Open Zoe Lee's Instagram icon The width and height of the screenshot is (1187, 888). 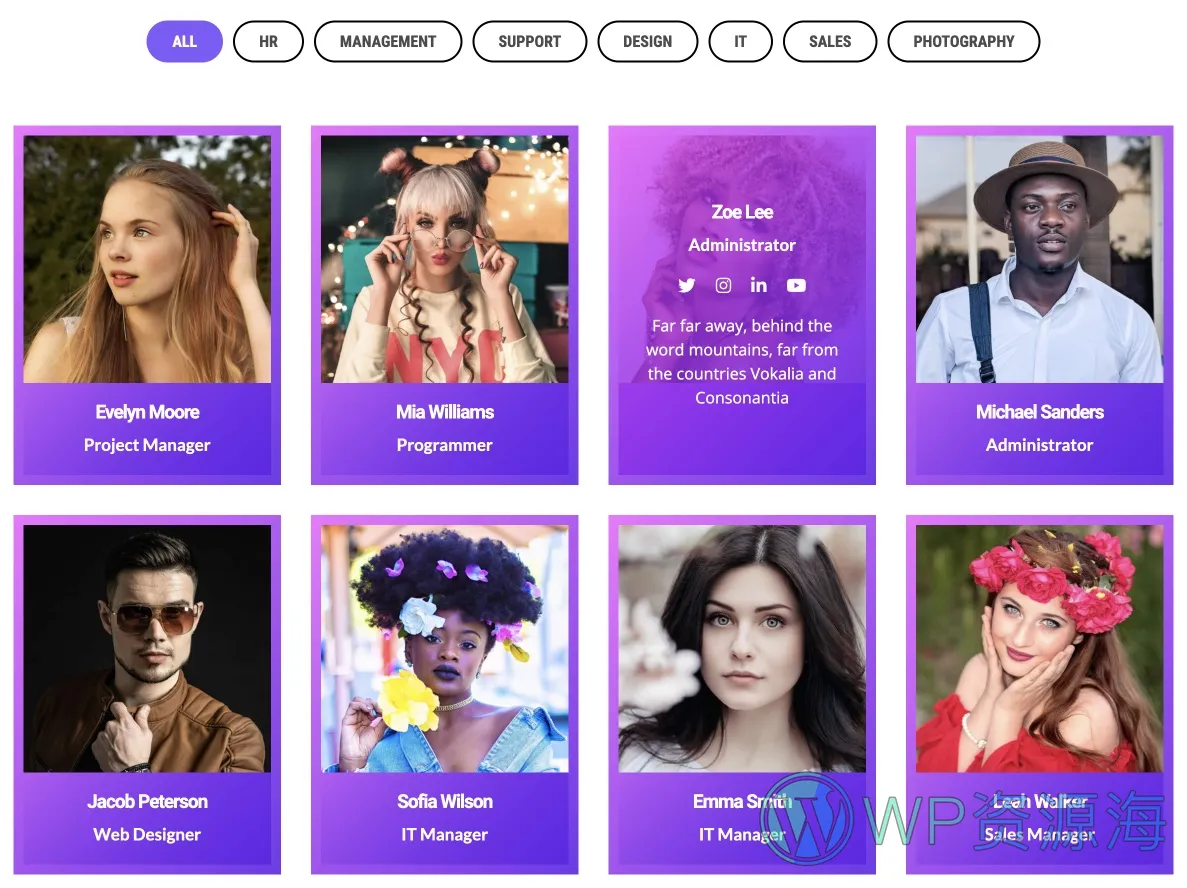click(x=724, y=285)
